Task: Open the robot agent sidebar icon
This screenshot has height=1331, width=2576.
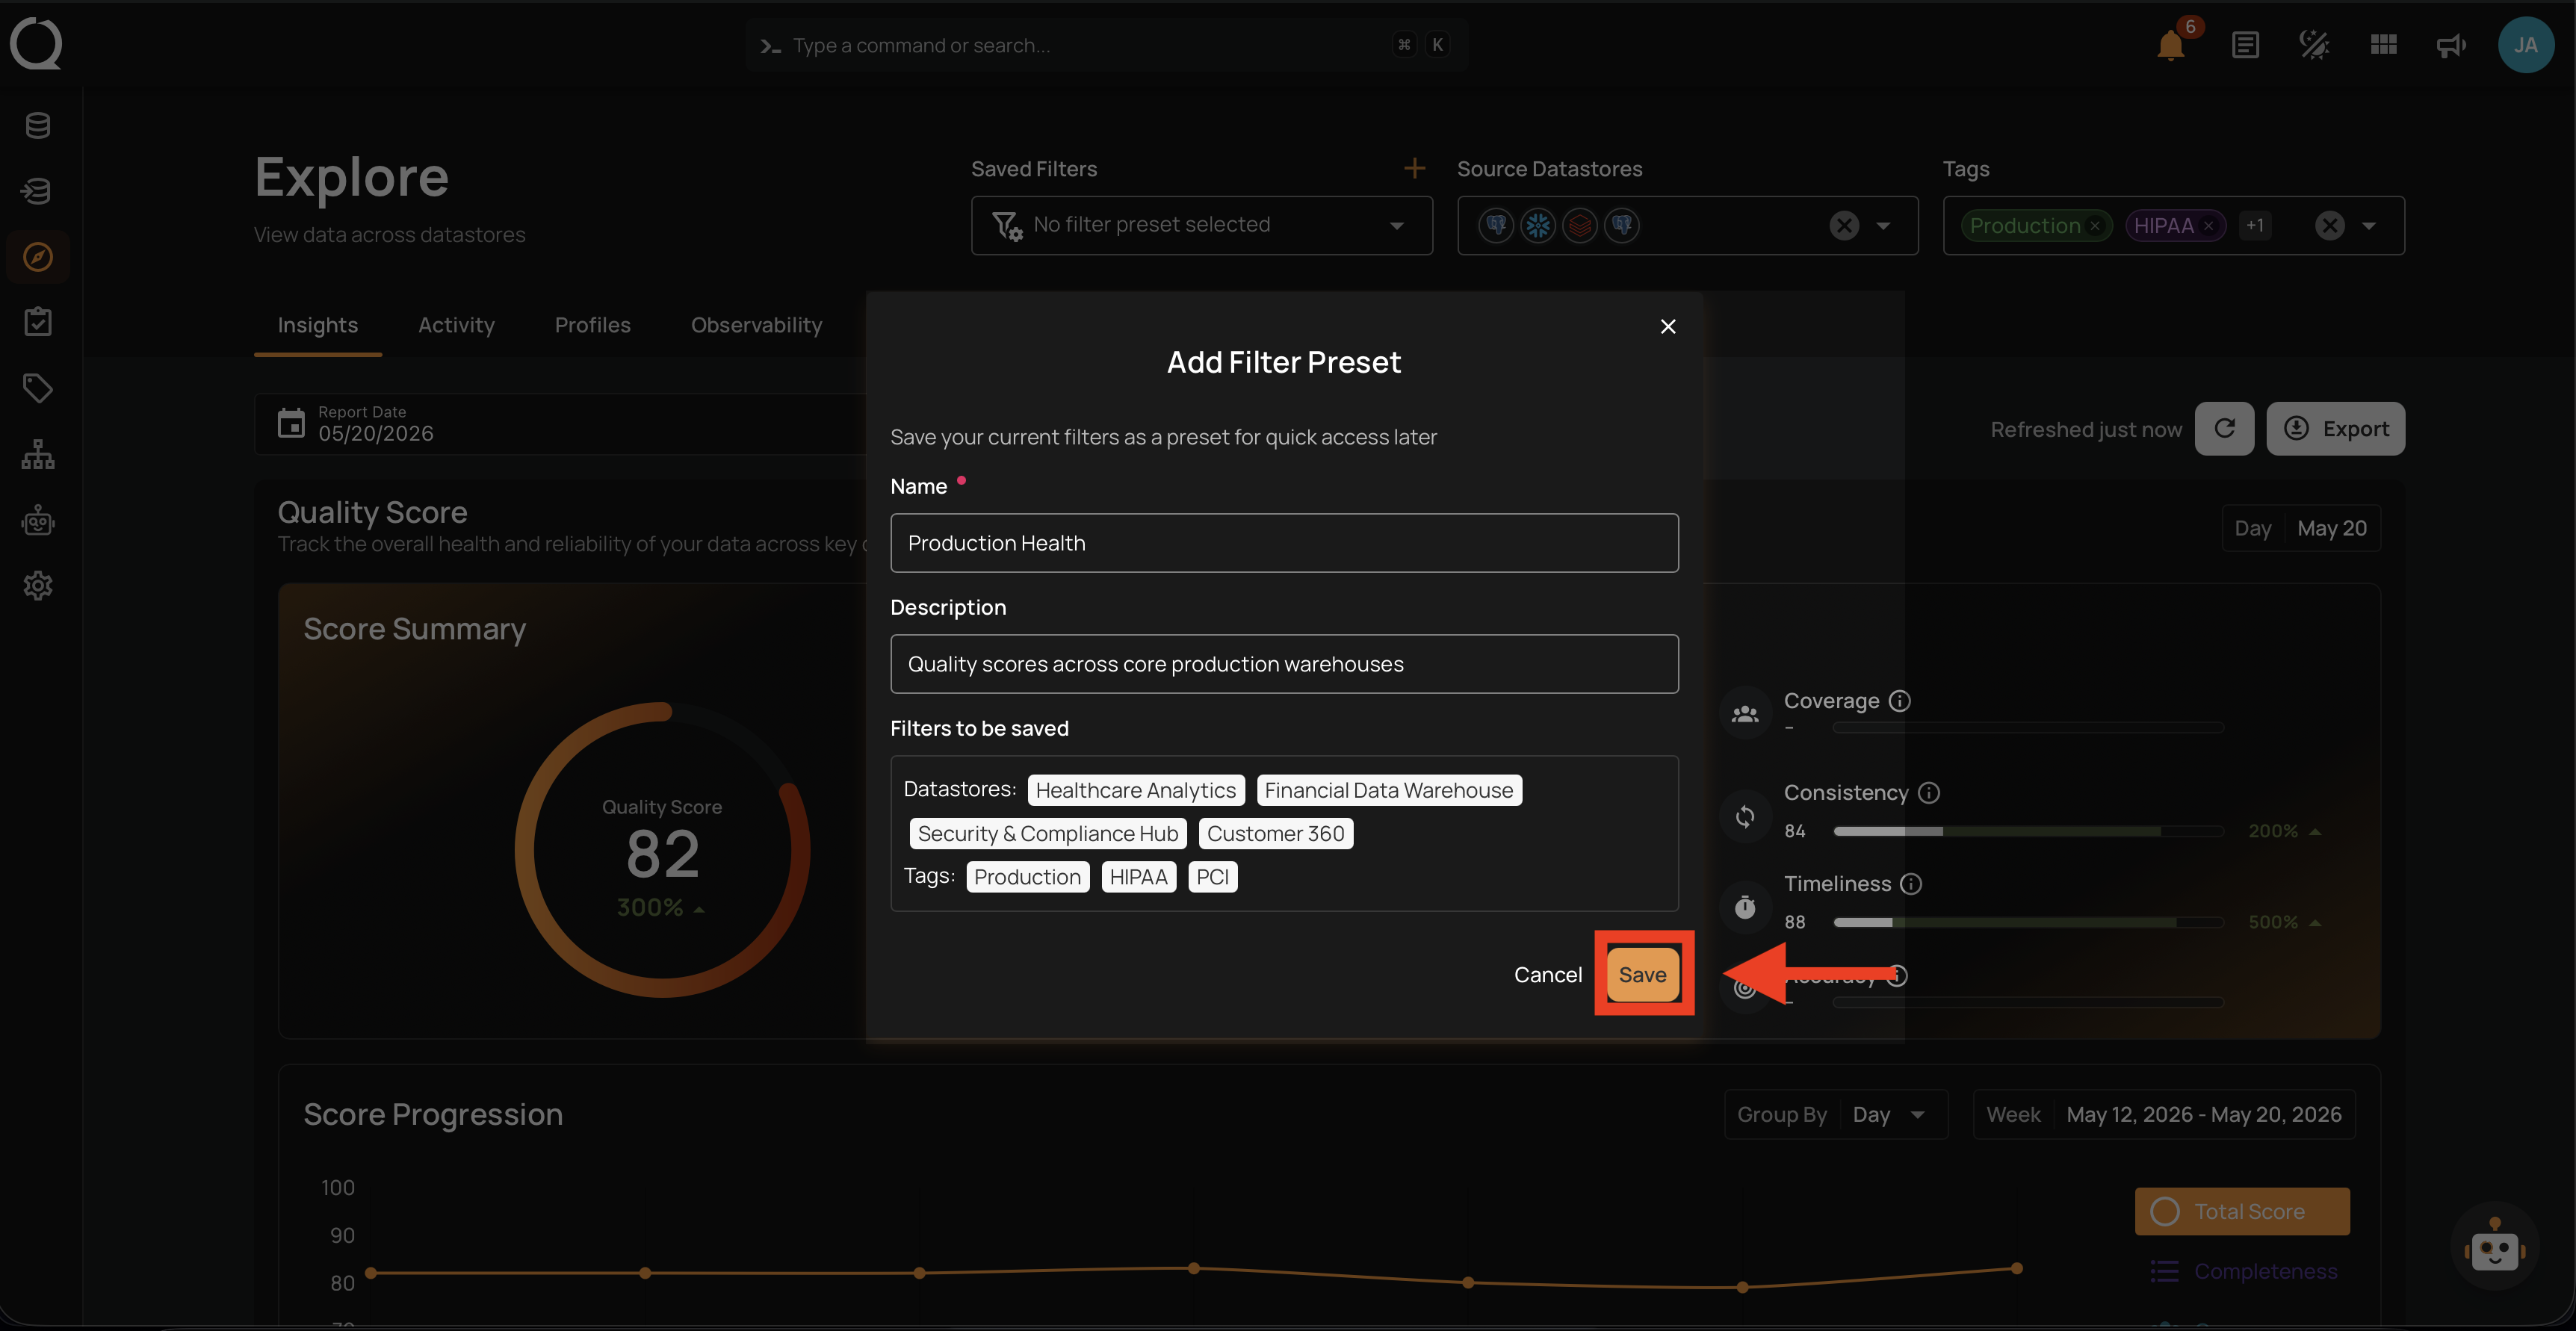Action: [x=38, y=520]
